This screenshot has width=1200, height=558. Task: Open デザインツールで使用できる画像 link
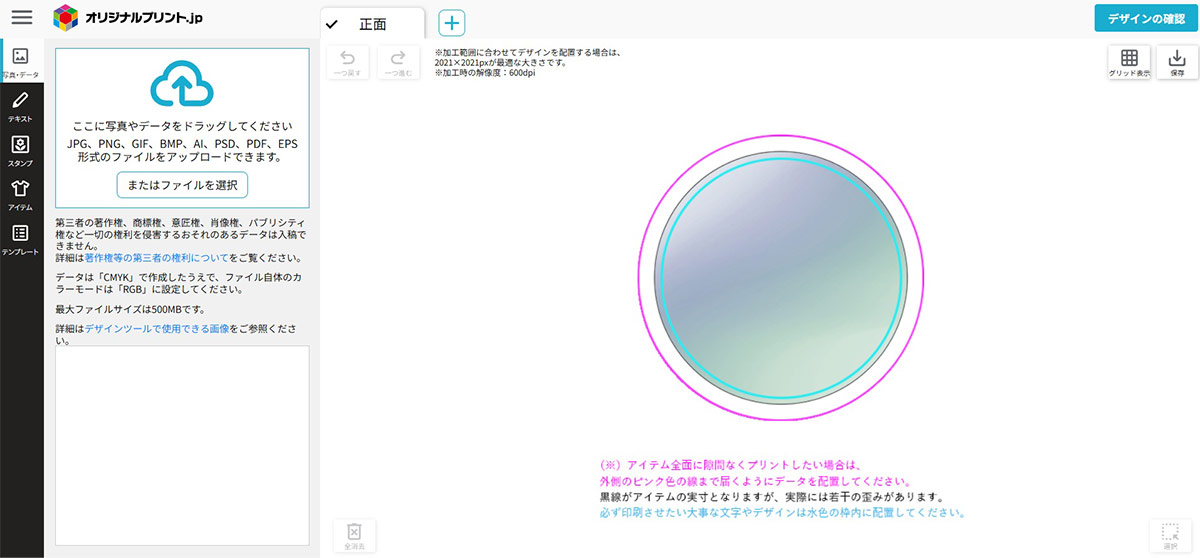tap(157, 328)
